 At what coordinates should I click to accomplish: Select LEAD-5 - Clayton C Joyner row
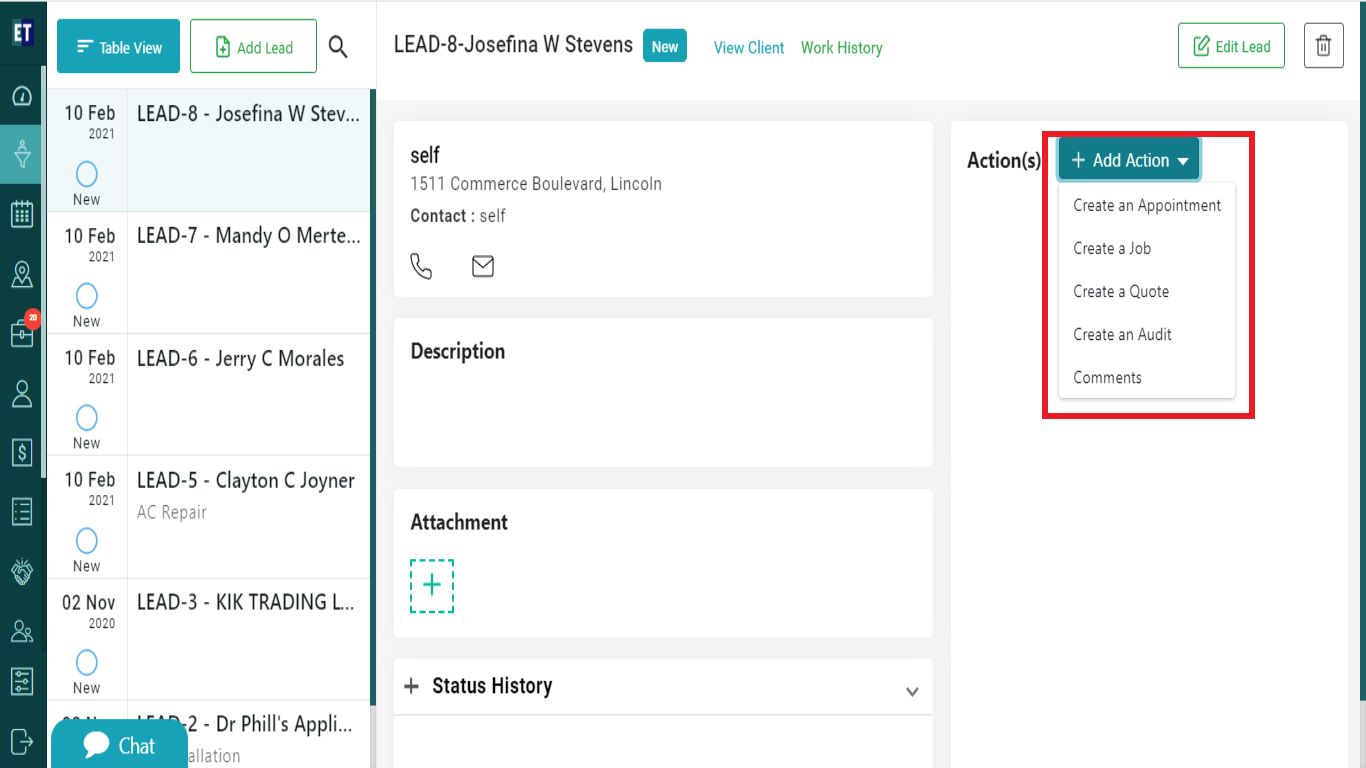pos(209,517)
